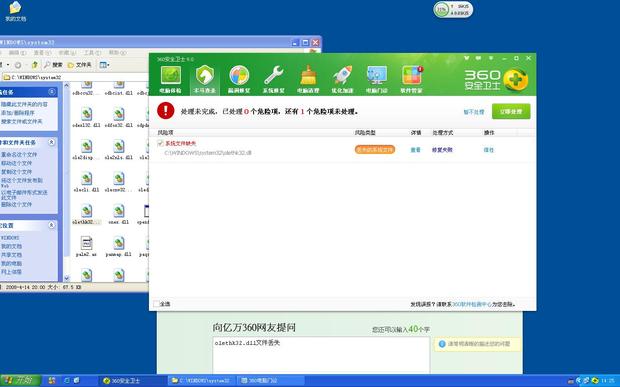This screenshot has height=387, width=620.
Task: Click 重命名这个文件 task link
Action: (19, 154)
